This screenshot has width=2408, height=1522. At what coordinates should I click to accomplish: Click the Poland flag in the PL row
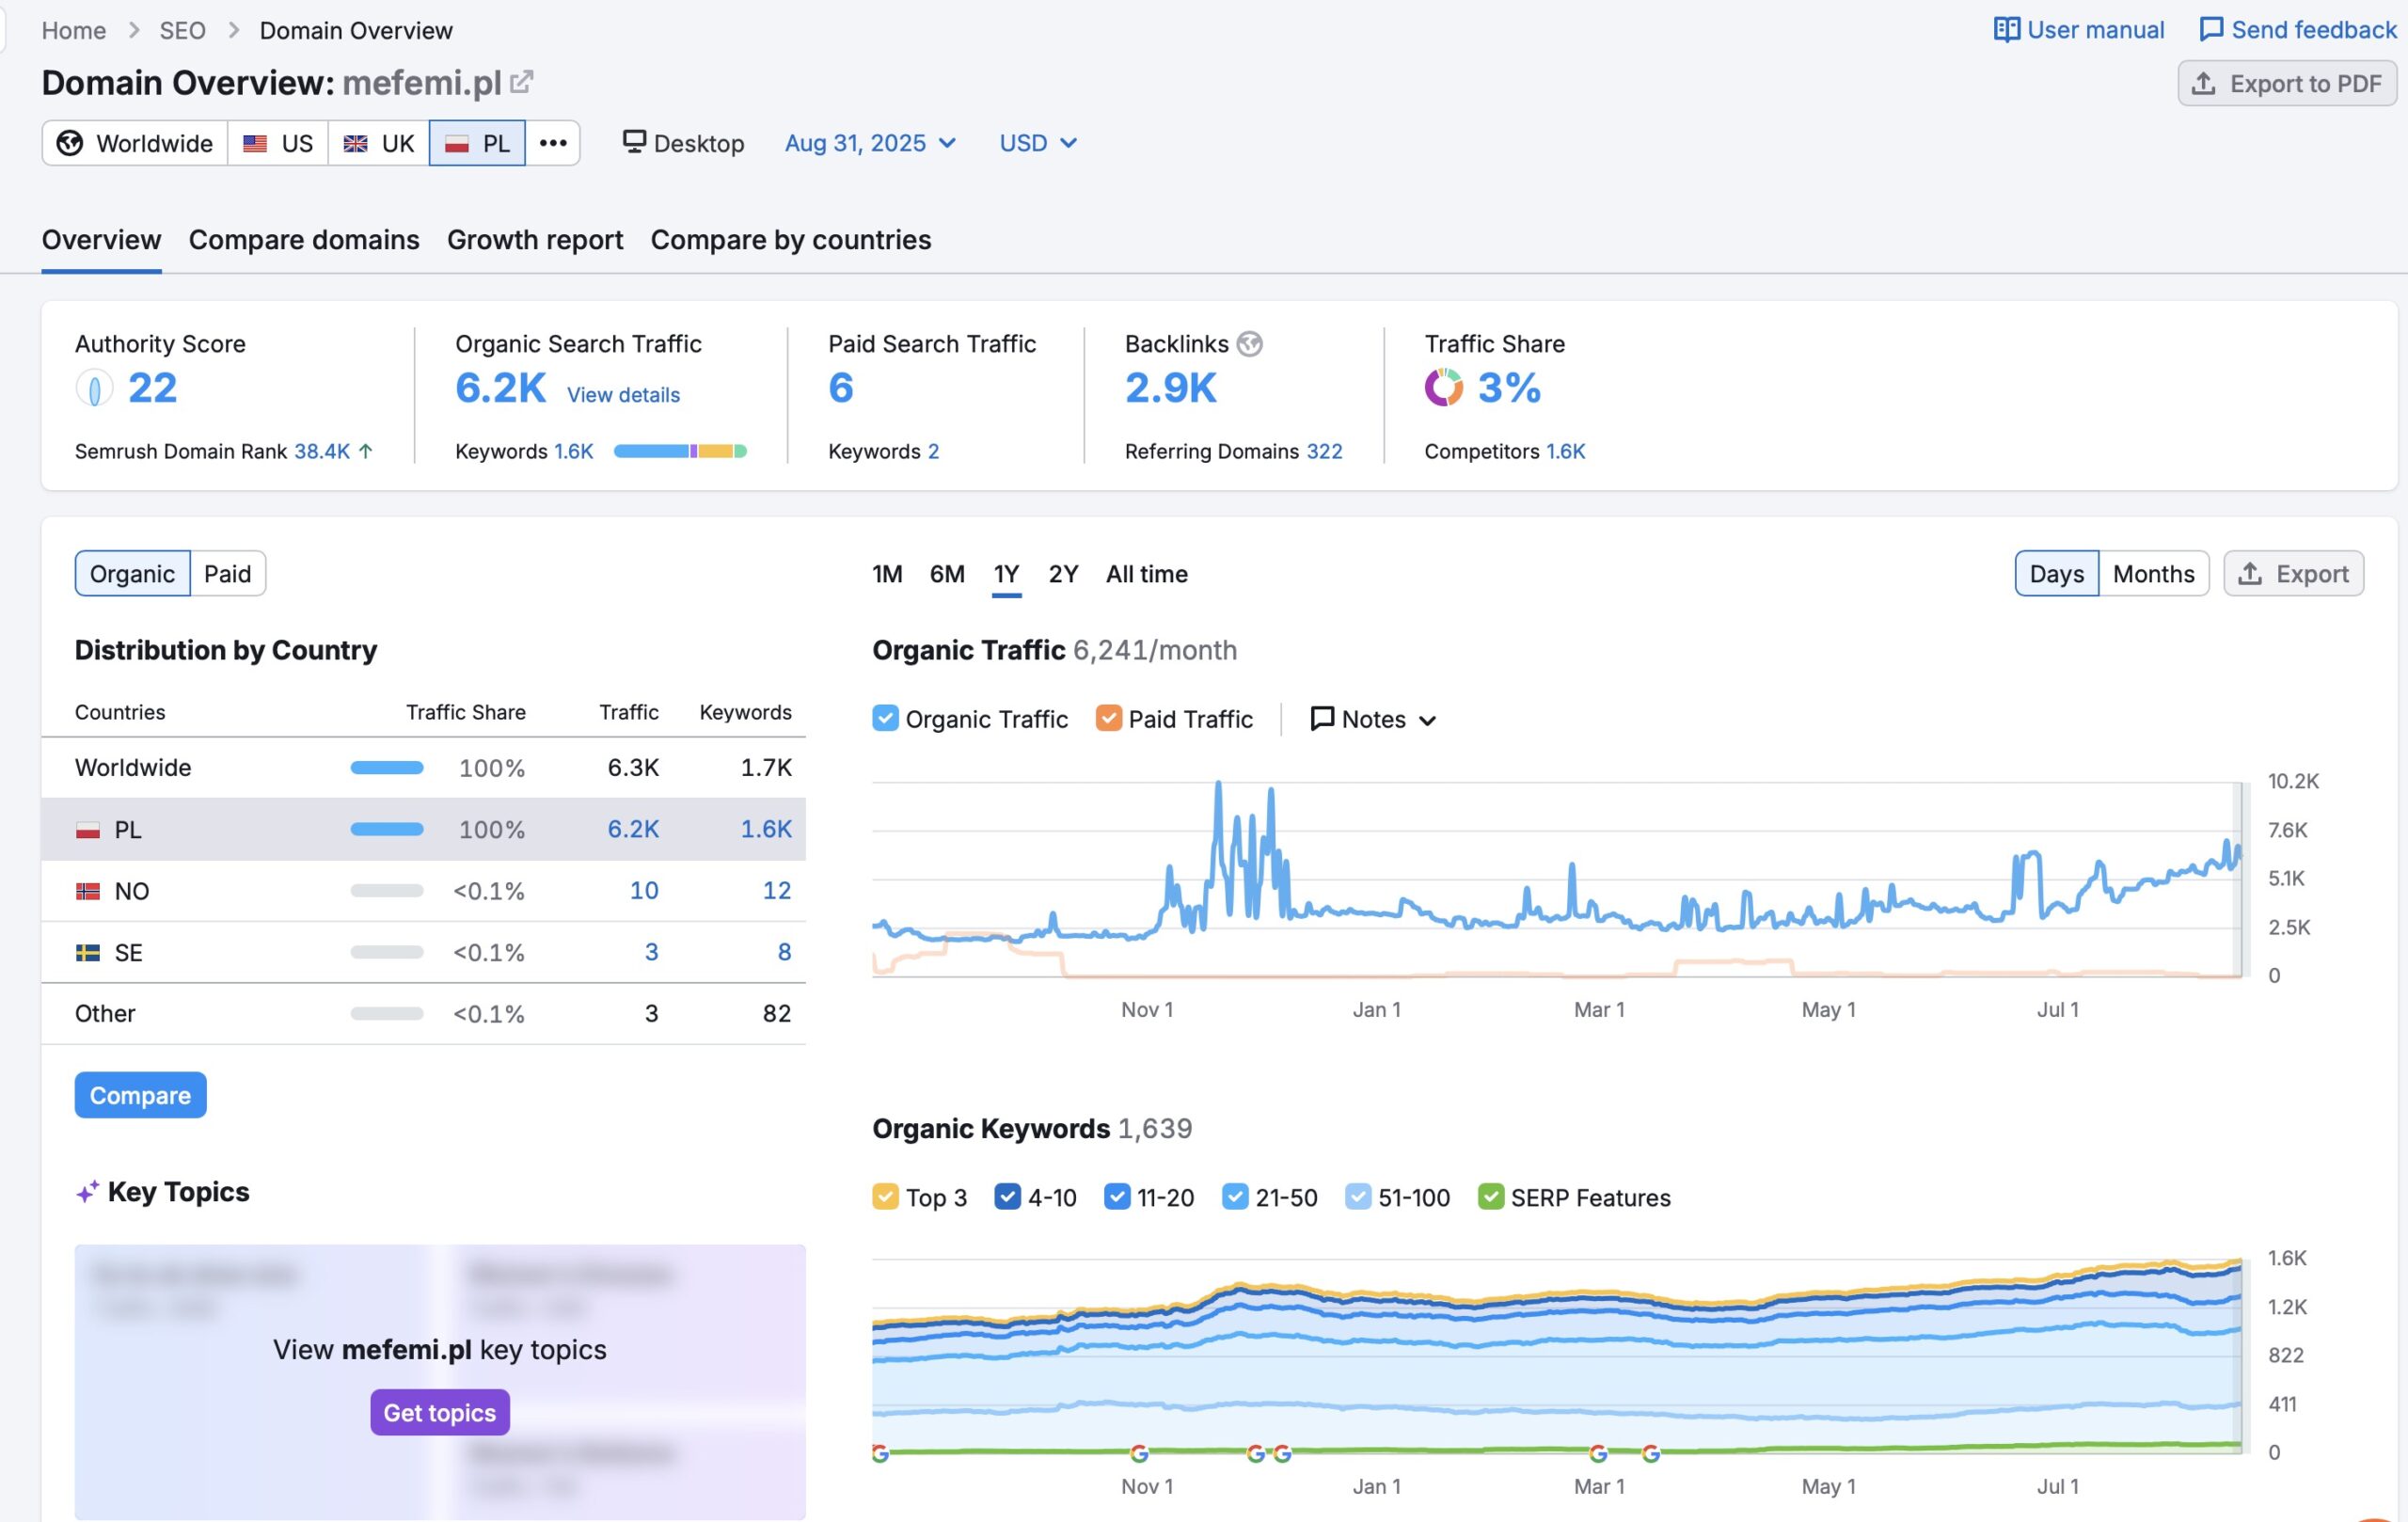(x=88, y=830)
